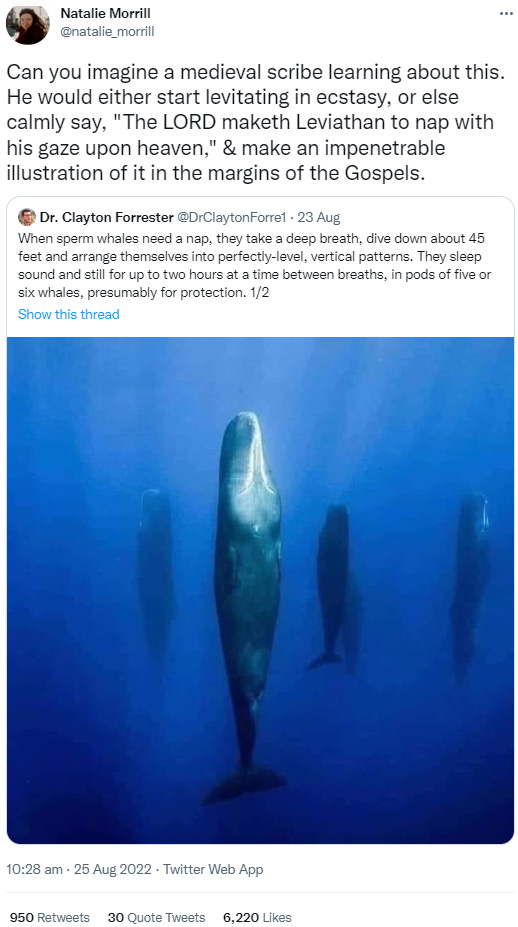This screenshot has width=518, height=927.
Task: Click the Twitter Web App source link
Action: coord(213,869)
